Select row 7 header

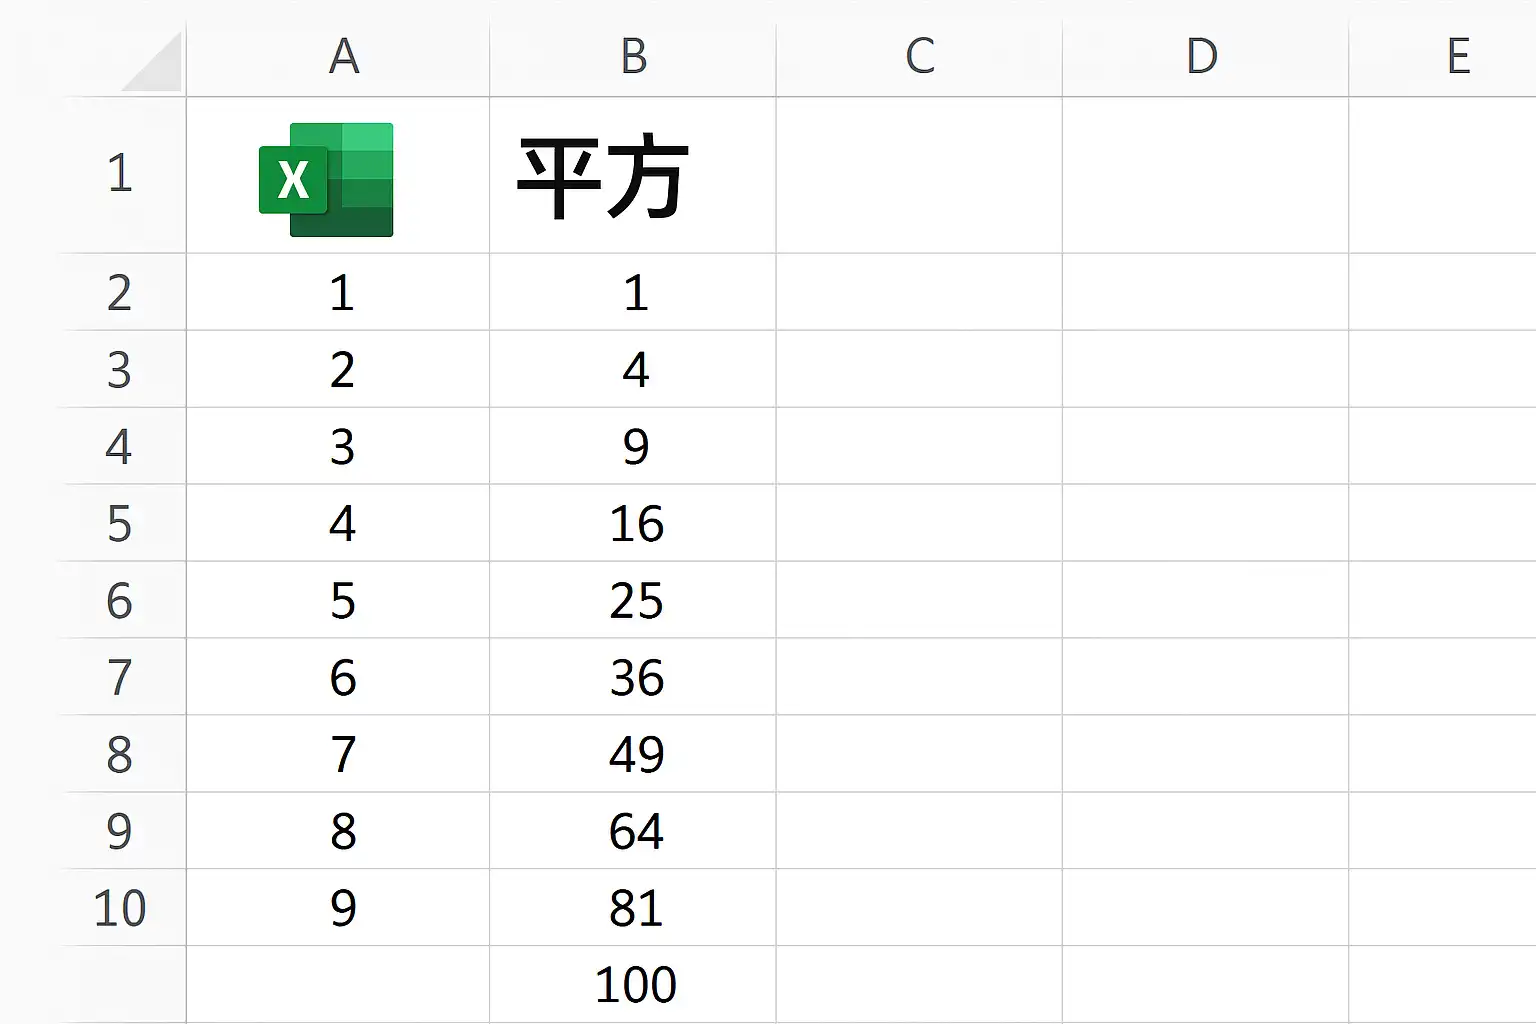point(120,677)
